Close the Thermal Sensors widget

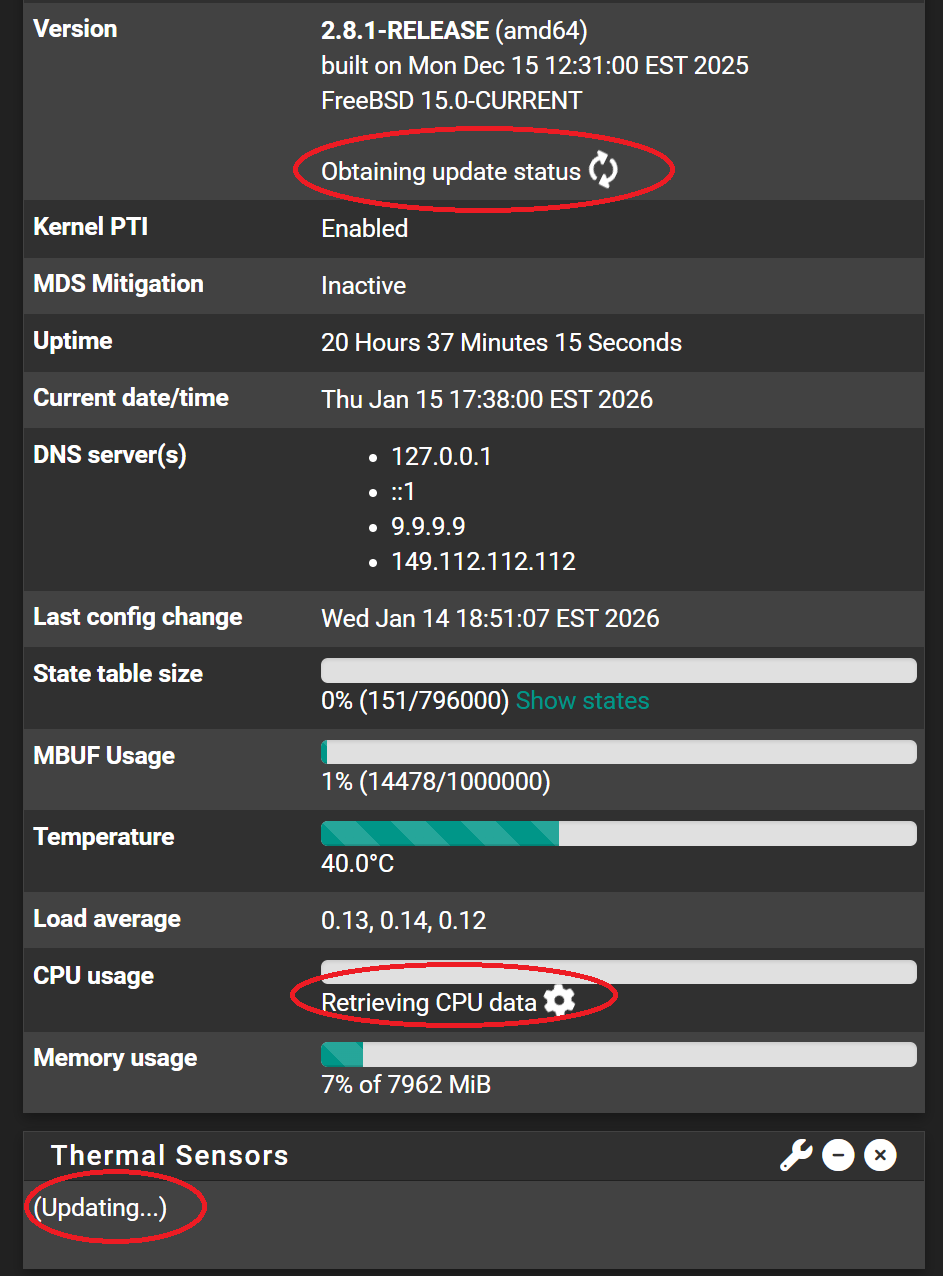tap(880, 1156)
